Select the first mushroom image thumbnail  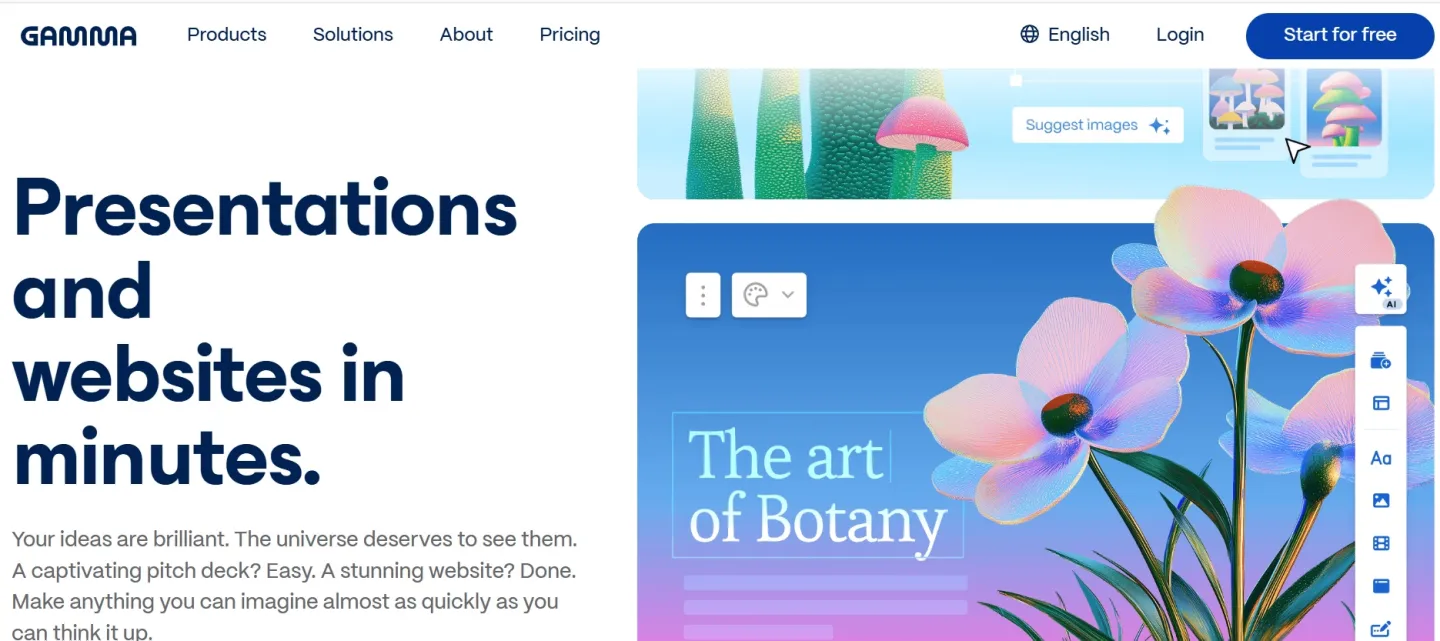pyautogui.click(x=1246, y=100)
